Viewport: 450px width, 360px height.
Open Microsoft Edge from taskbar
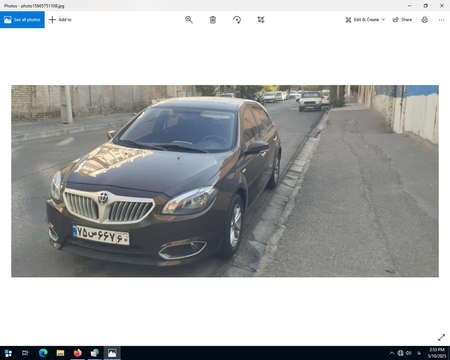43,353
